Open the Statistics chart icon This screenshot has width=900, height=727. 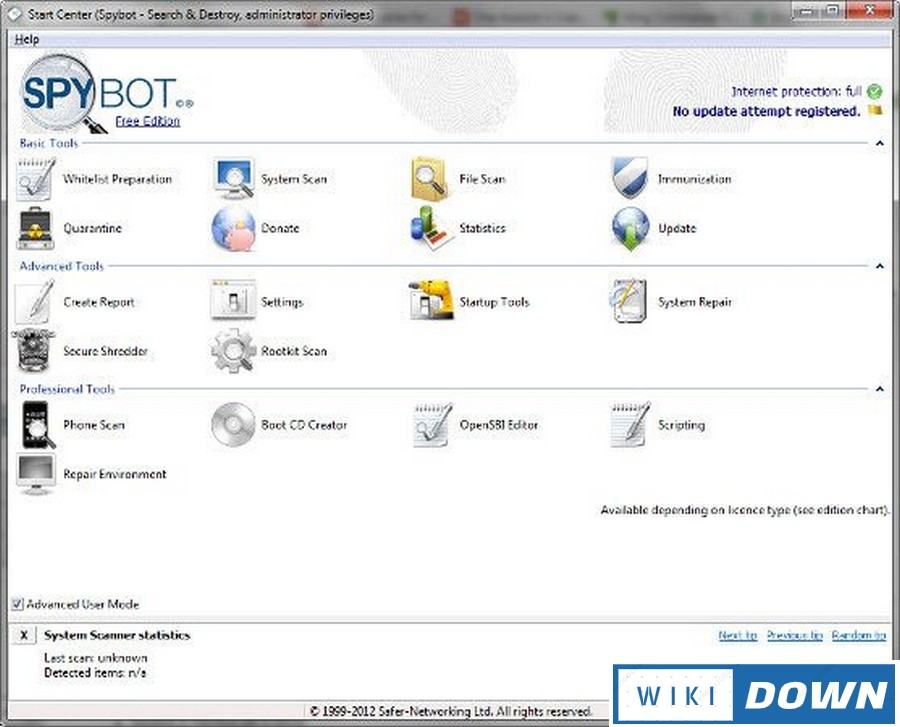click(x=432, y=228)
